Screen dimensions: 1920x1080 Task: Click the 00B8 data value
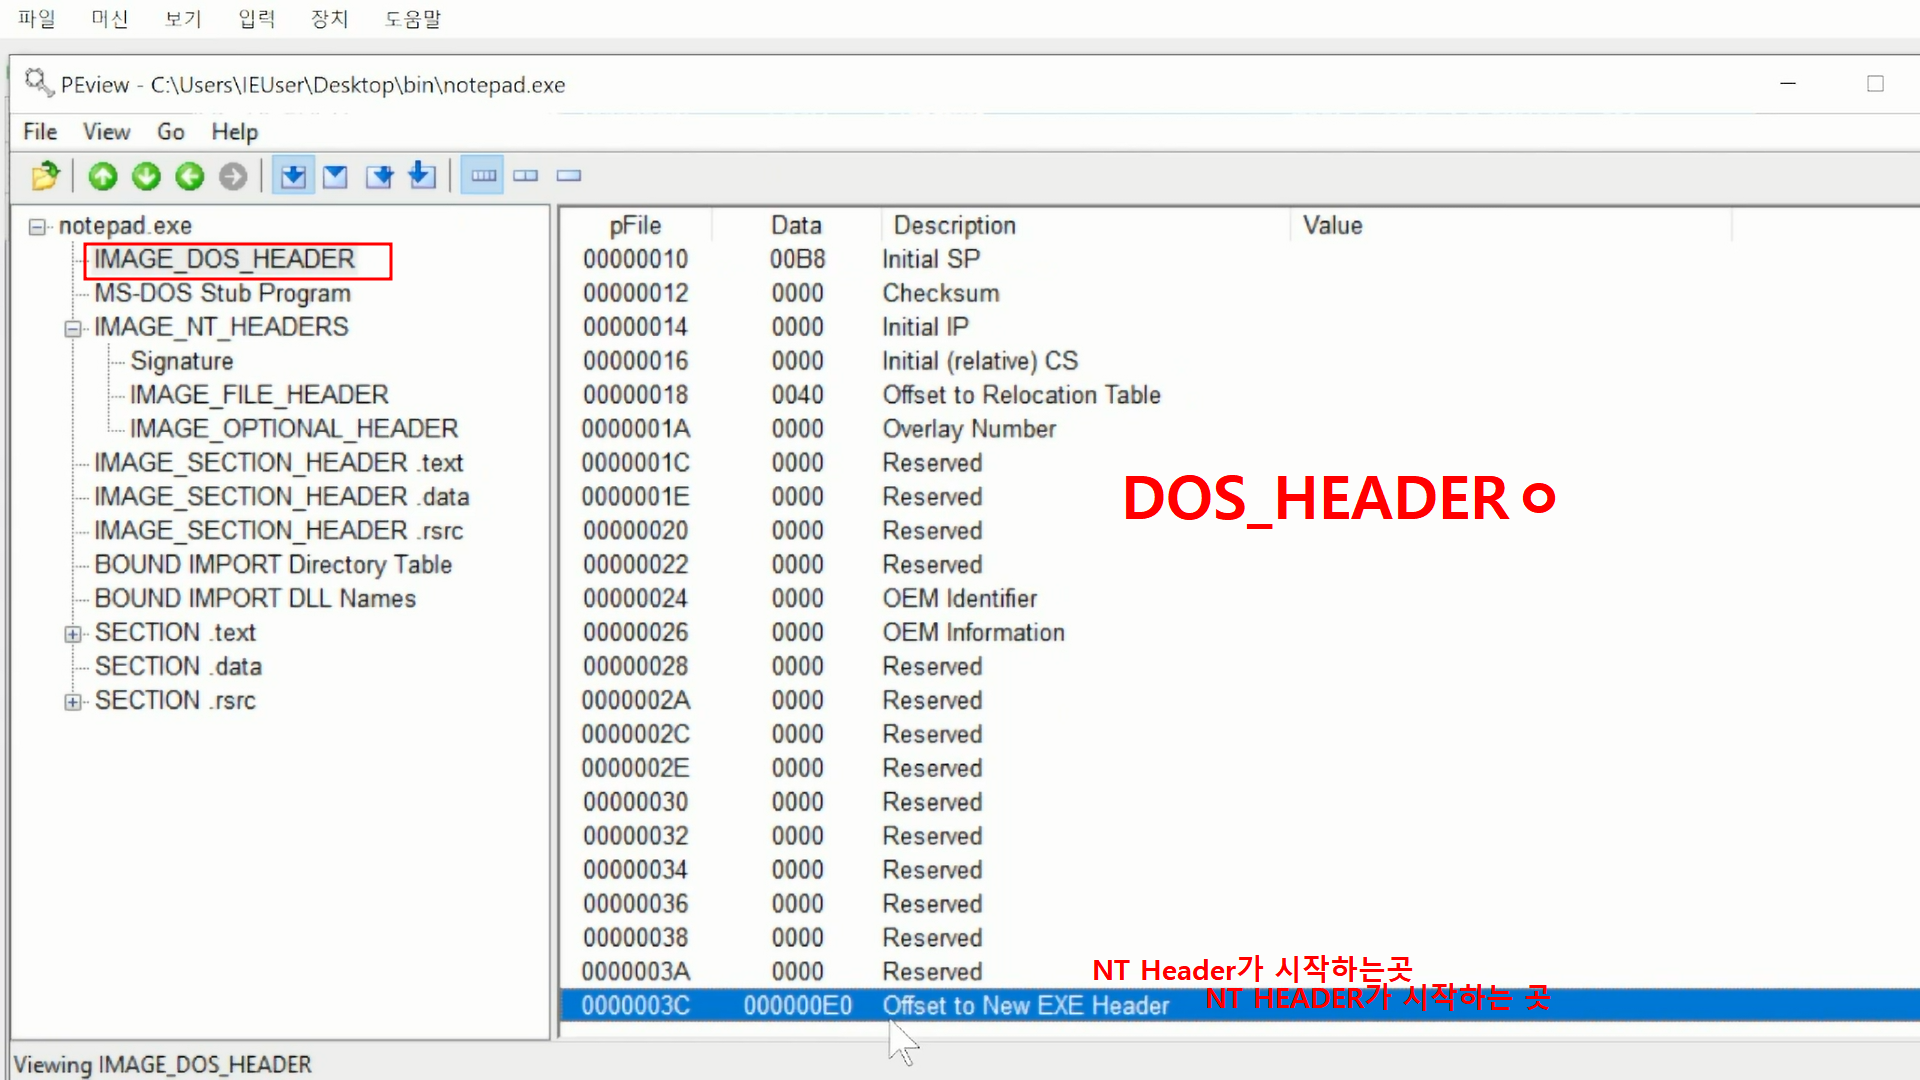797,260
